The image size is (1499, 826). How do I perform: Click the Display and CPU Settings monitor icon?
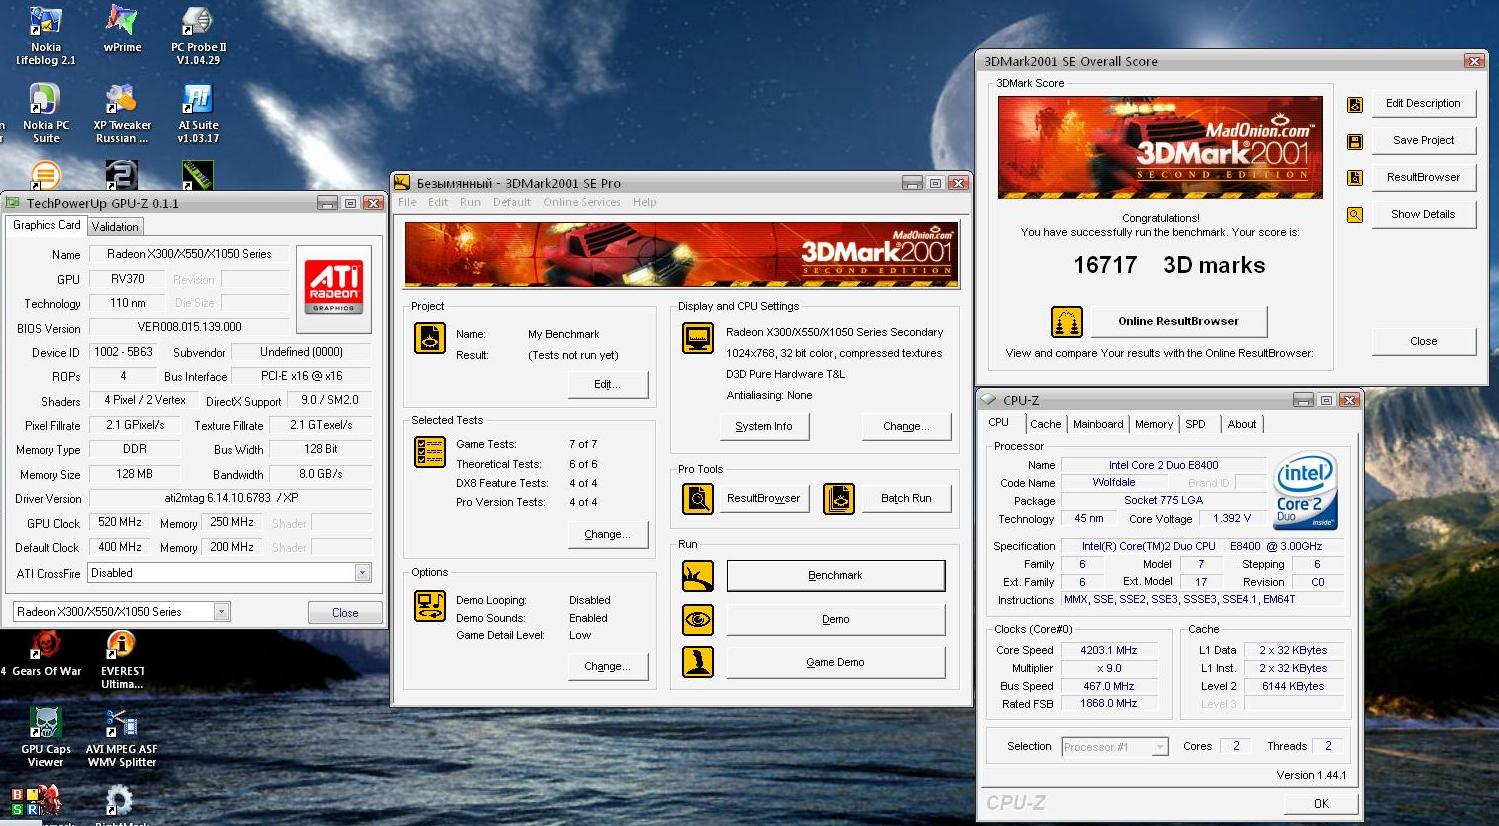698,338
